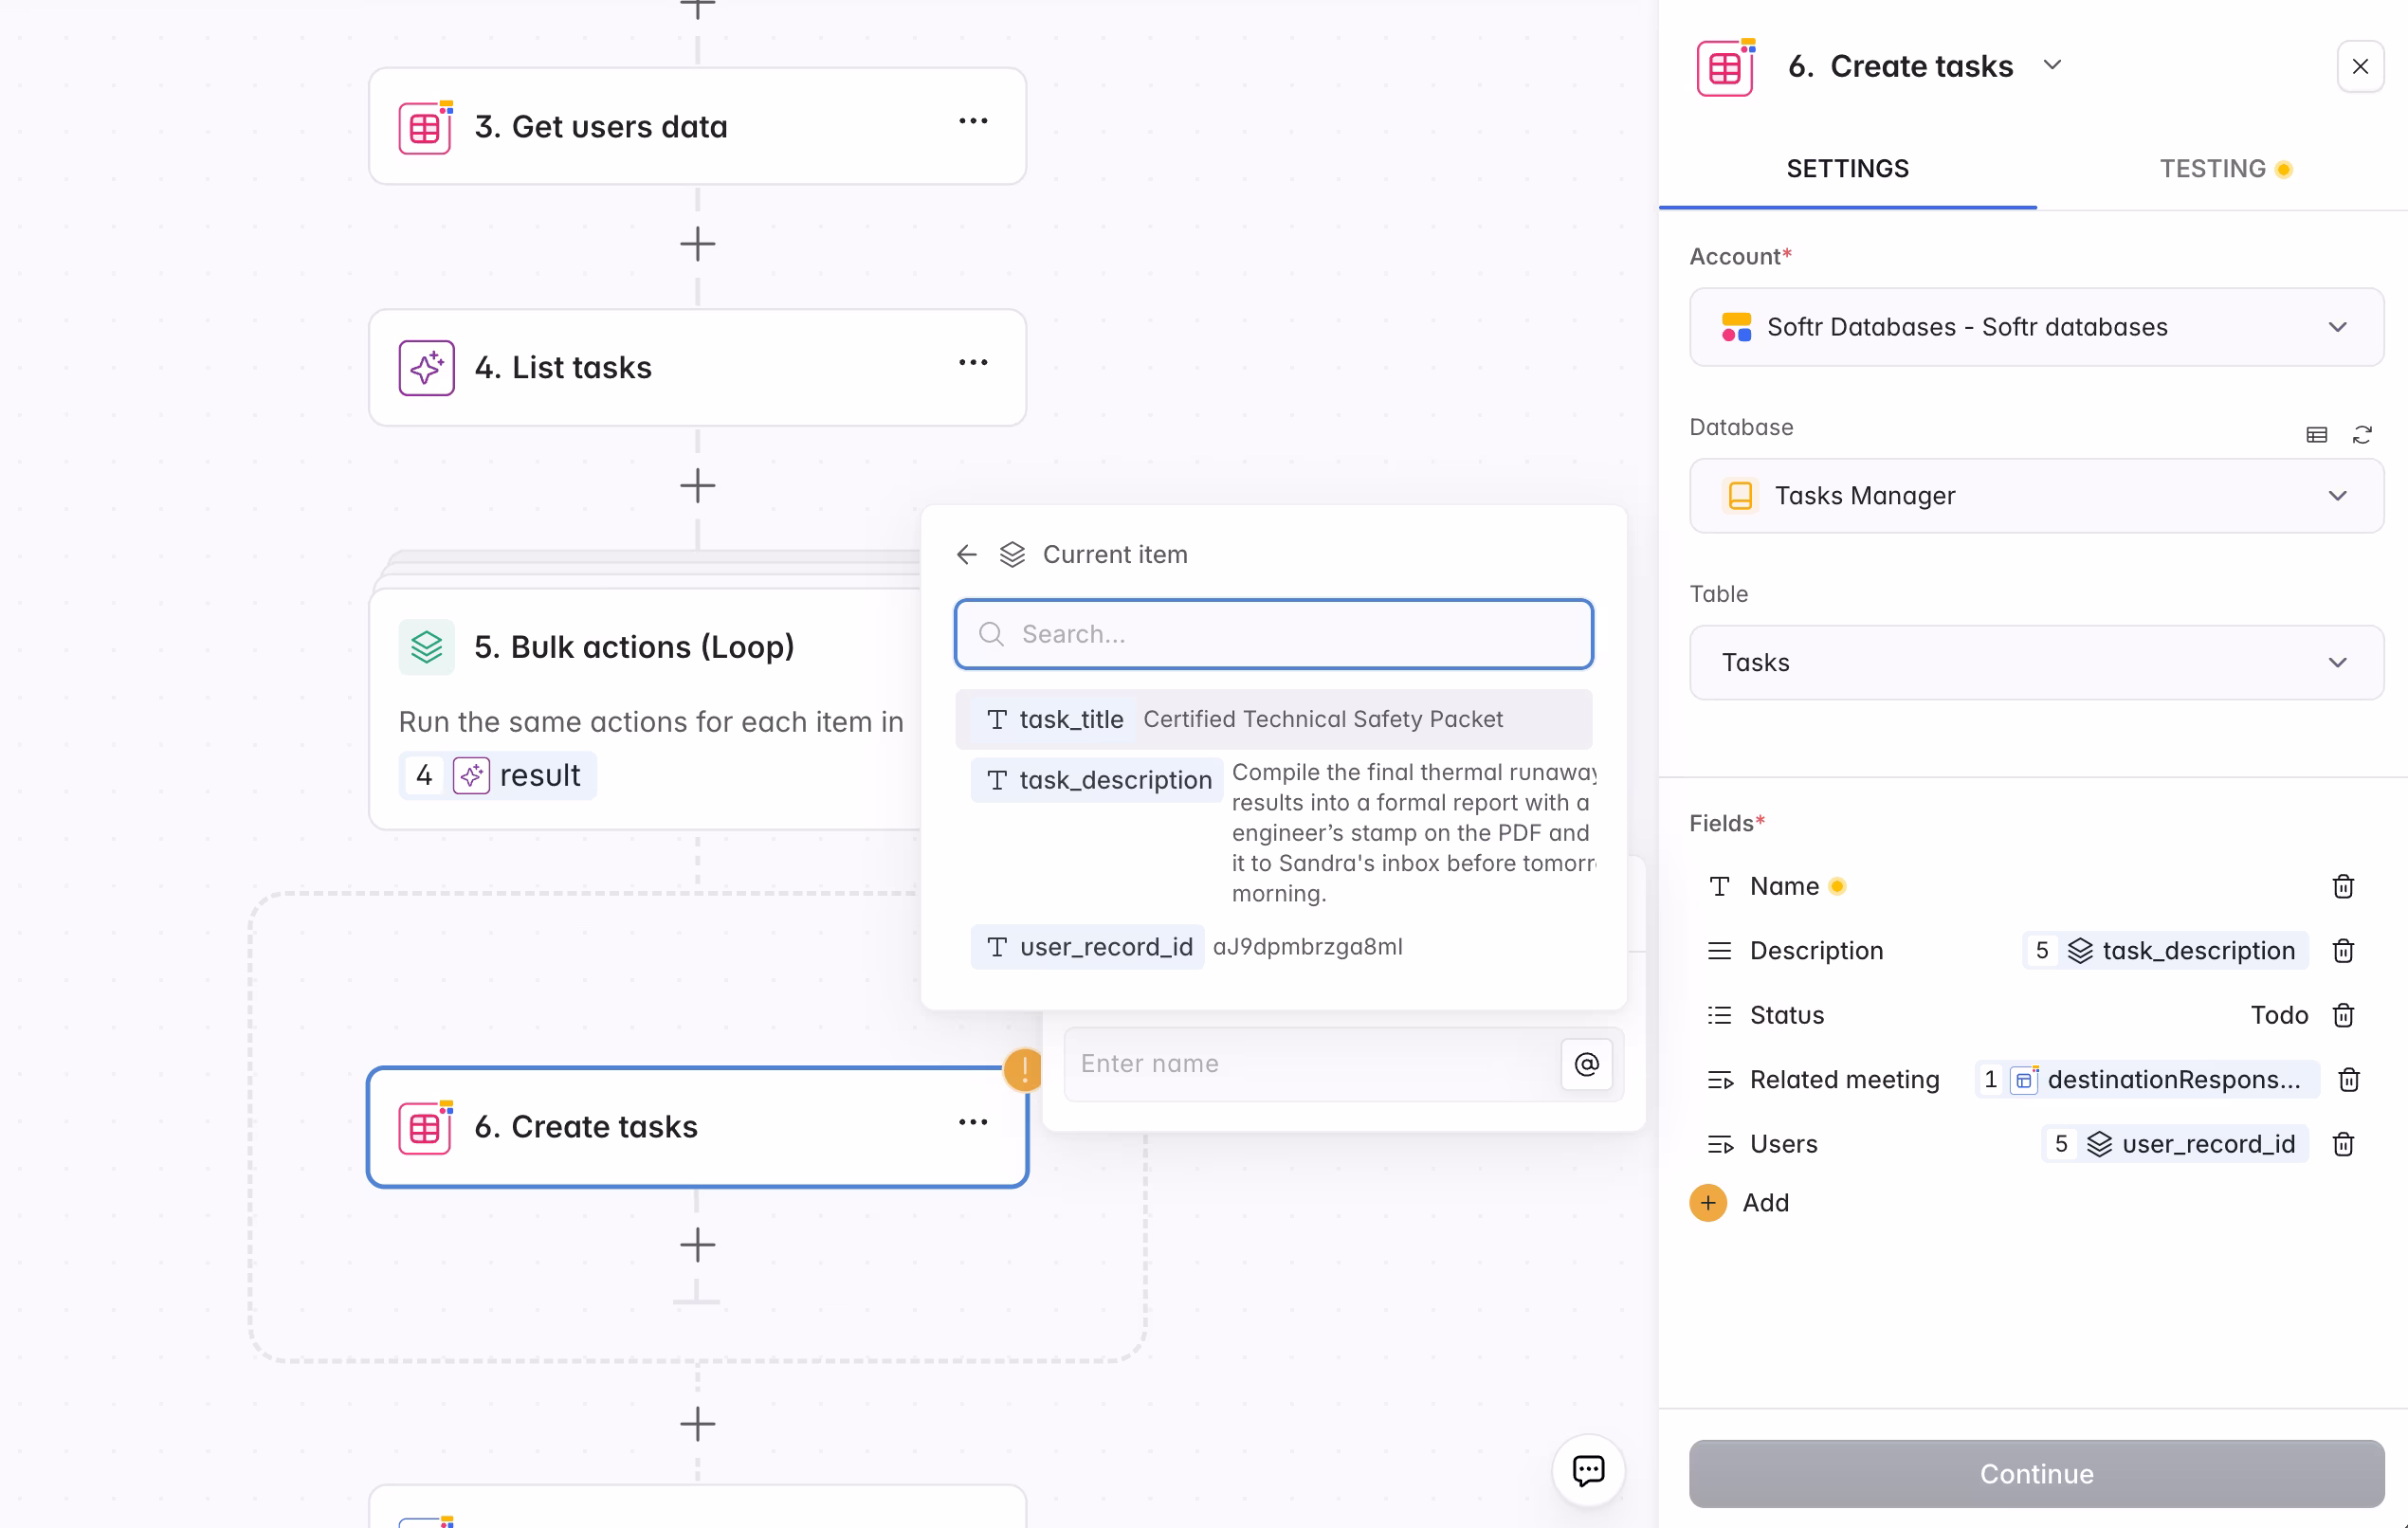Click plus to add a step below Create tasks
Viewport: 2408px width, 1528px height.
pos(698,1245)
